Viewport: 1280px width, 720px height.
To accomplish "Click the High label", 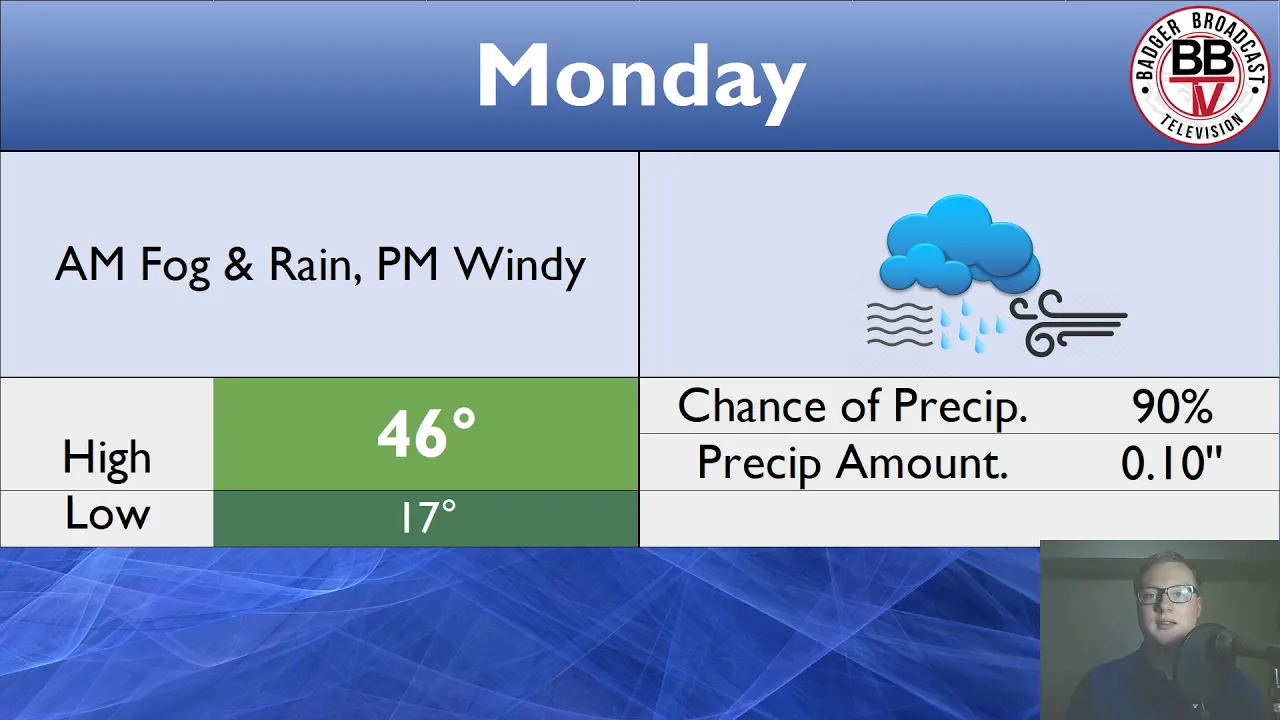I will (x=107, y=457).
